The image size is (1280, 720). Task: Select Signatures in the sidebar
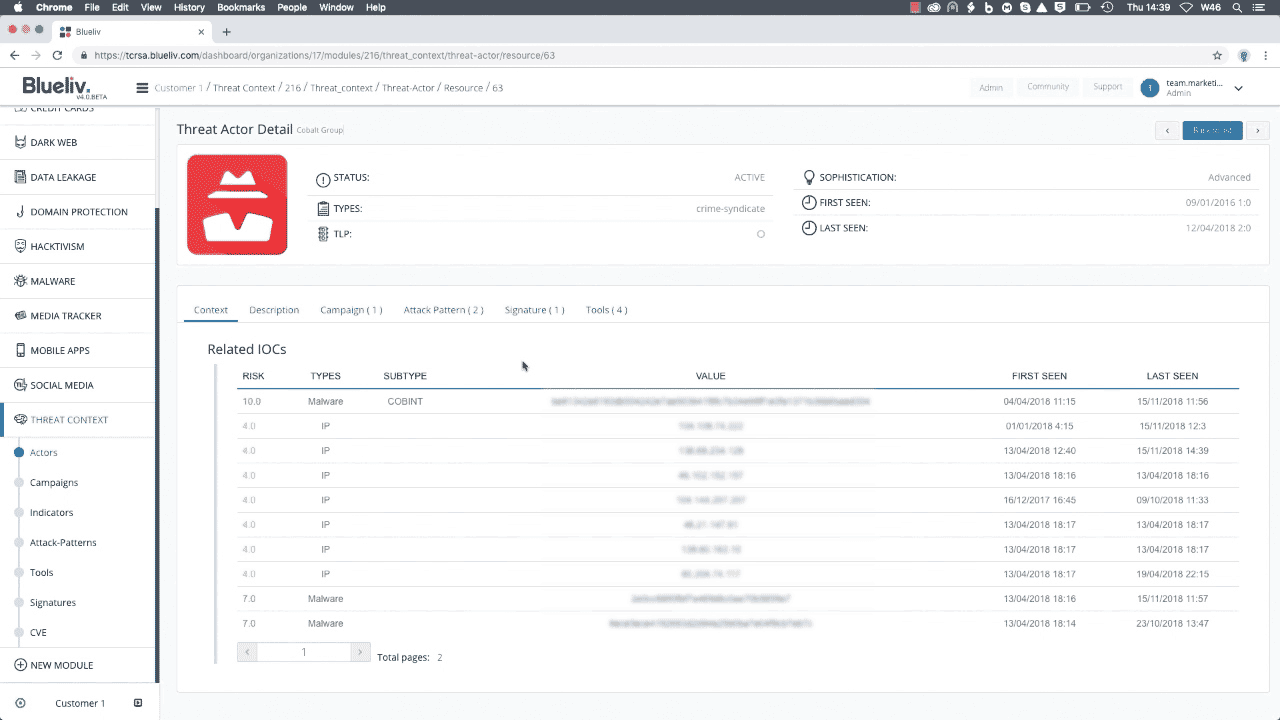coord(52,602)
